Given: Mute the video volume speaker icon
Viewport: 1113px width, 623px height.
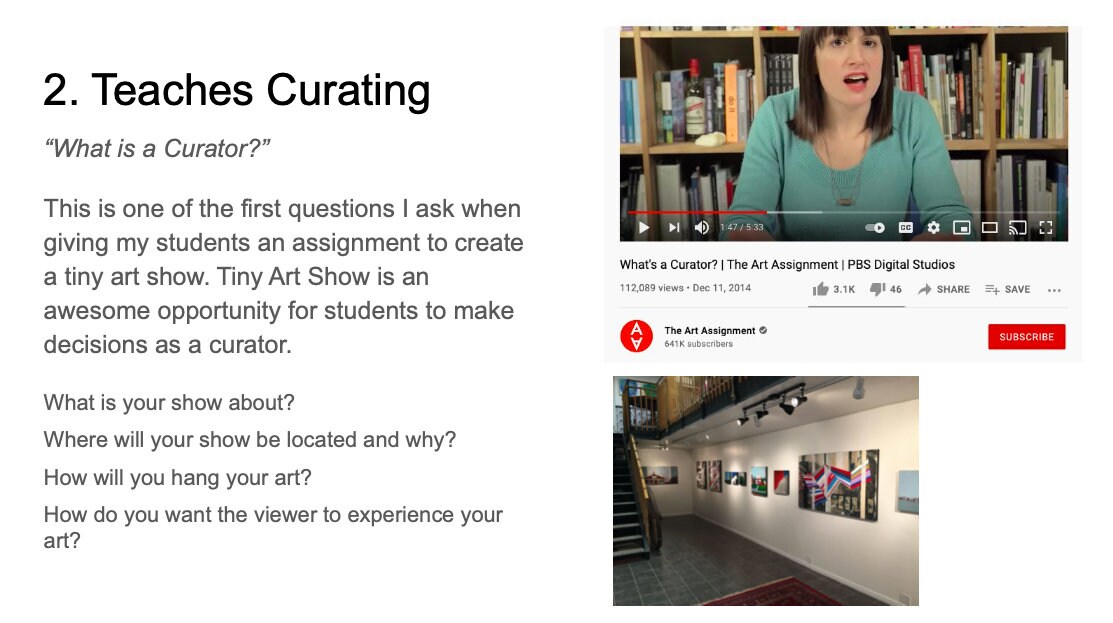Looking at the screenshot, I should pyautogui.click(x=701, y=227).
